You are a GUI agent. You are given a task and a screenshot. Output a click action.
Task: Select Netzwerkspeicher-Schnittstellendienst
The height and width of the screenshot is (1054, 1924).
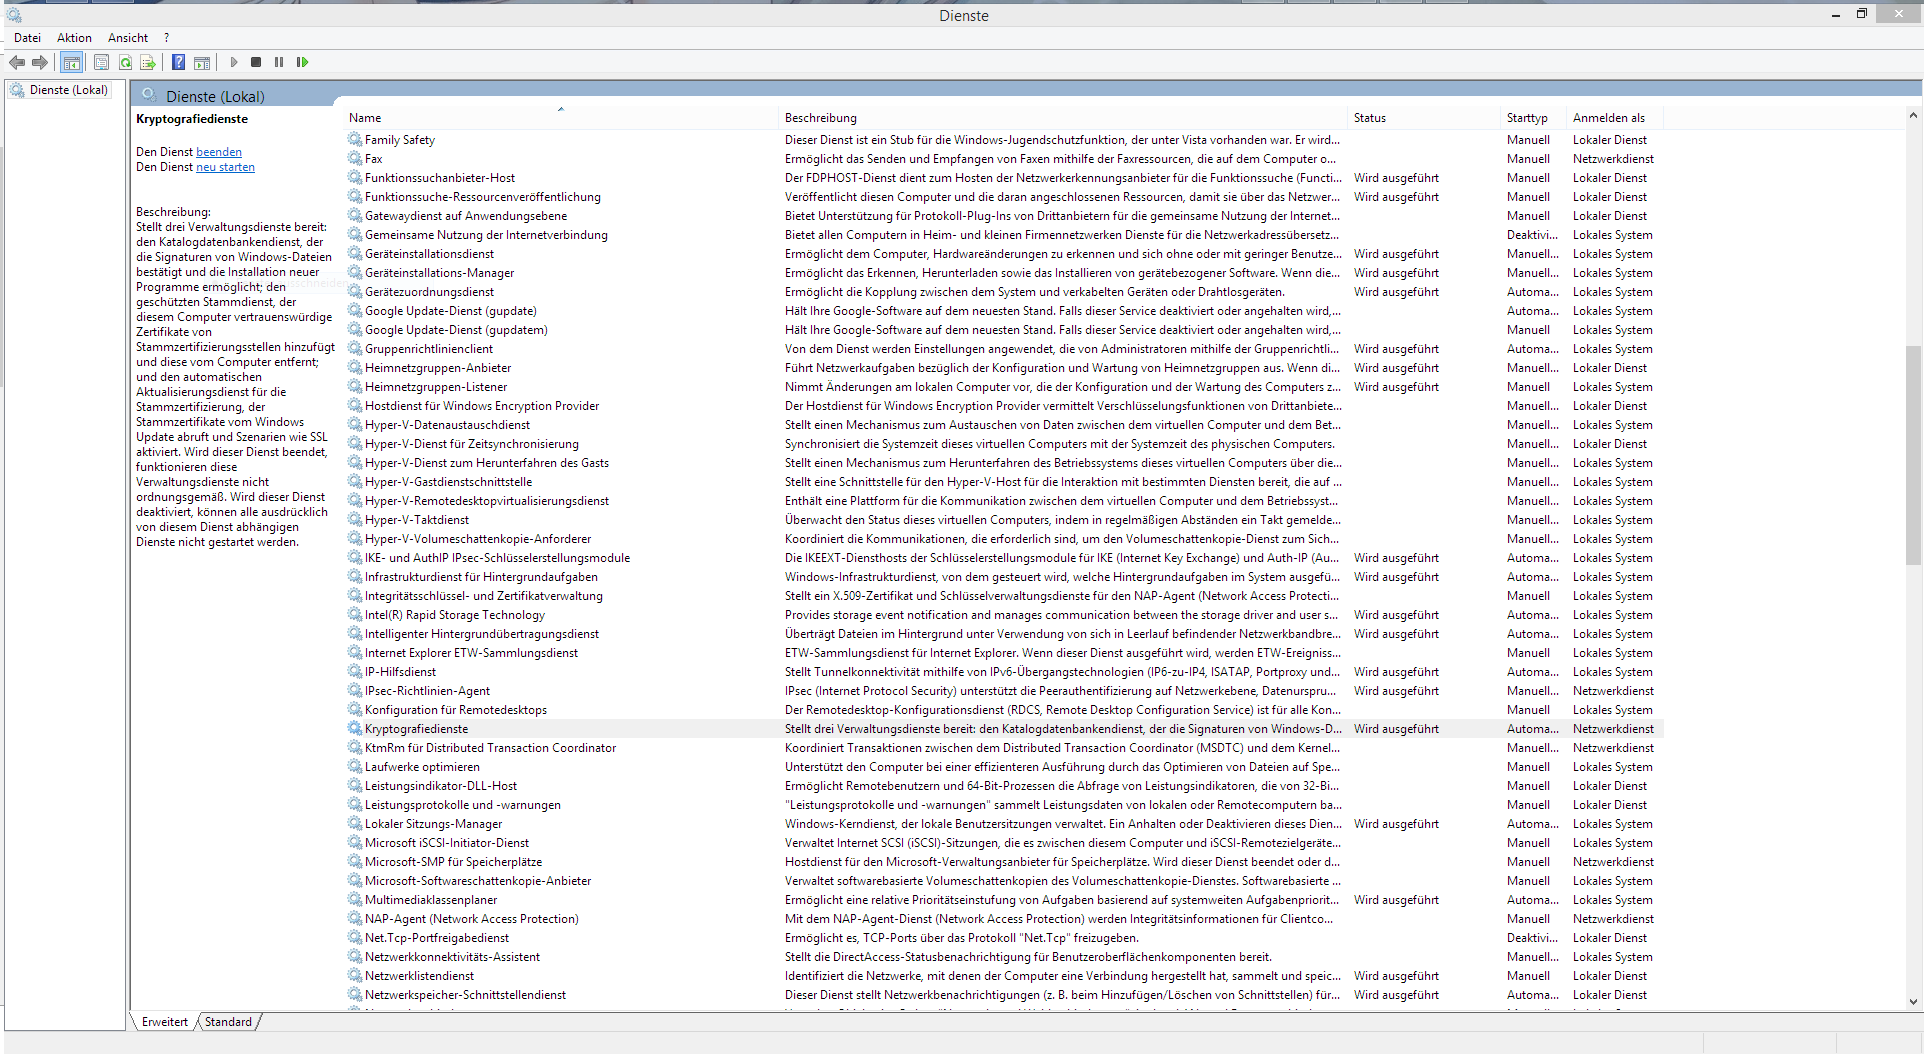pyautogui.click(x=1004, y=995)
